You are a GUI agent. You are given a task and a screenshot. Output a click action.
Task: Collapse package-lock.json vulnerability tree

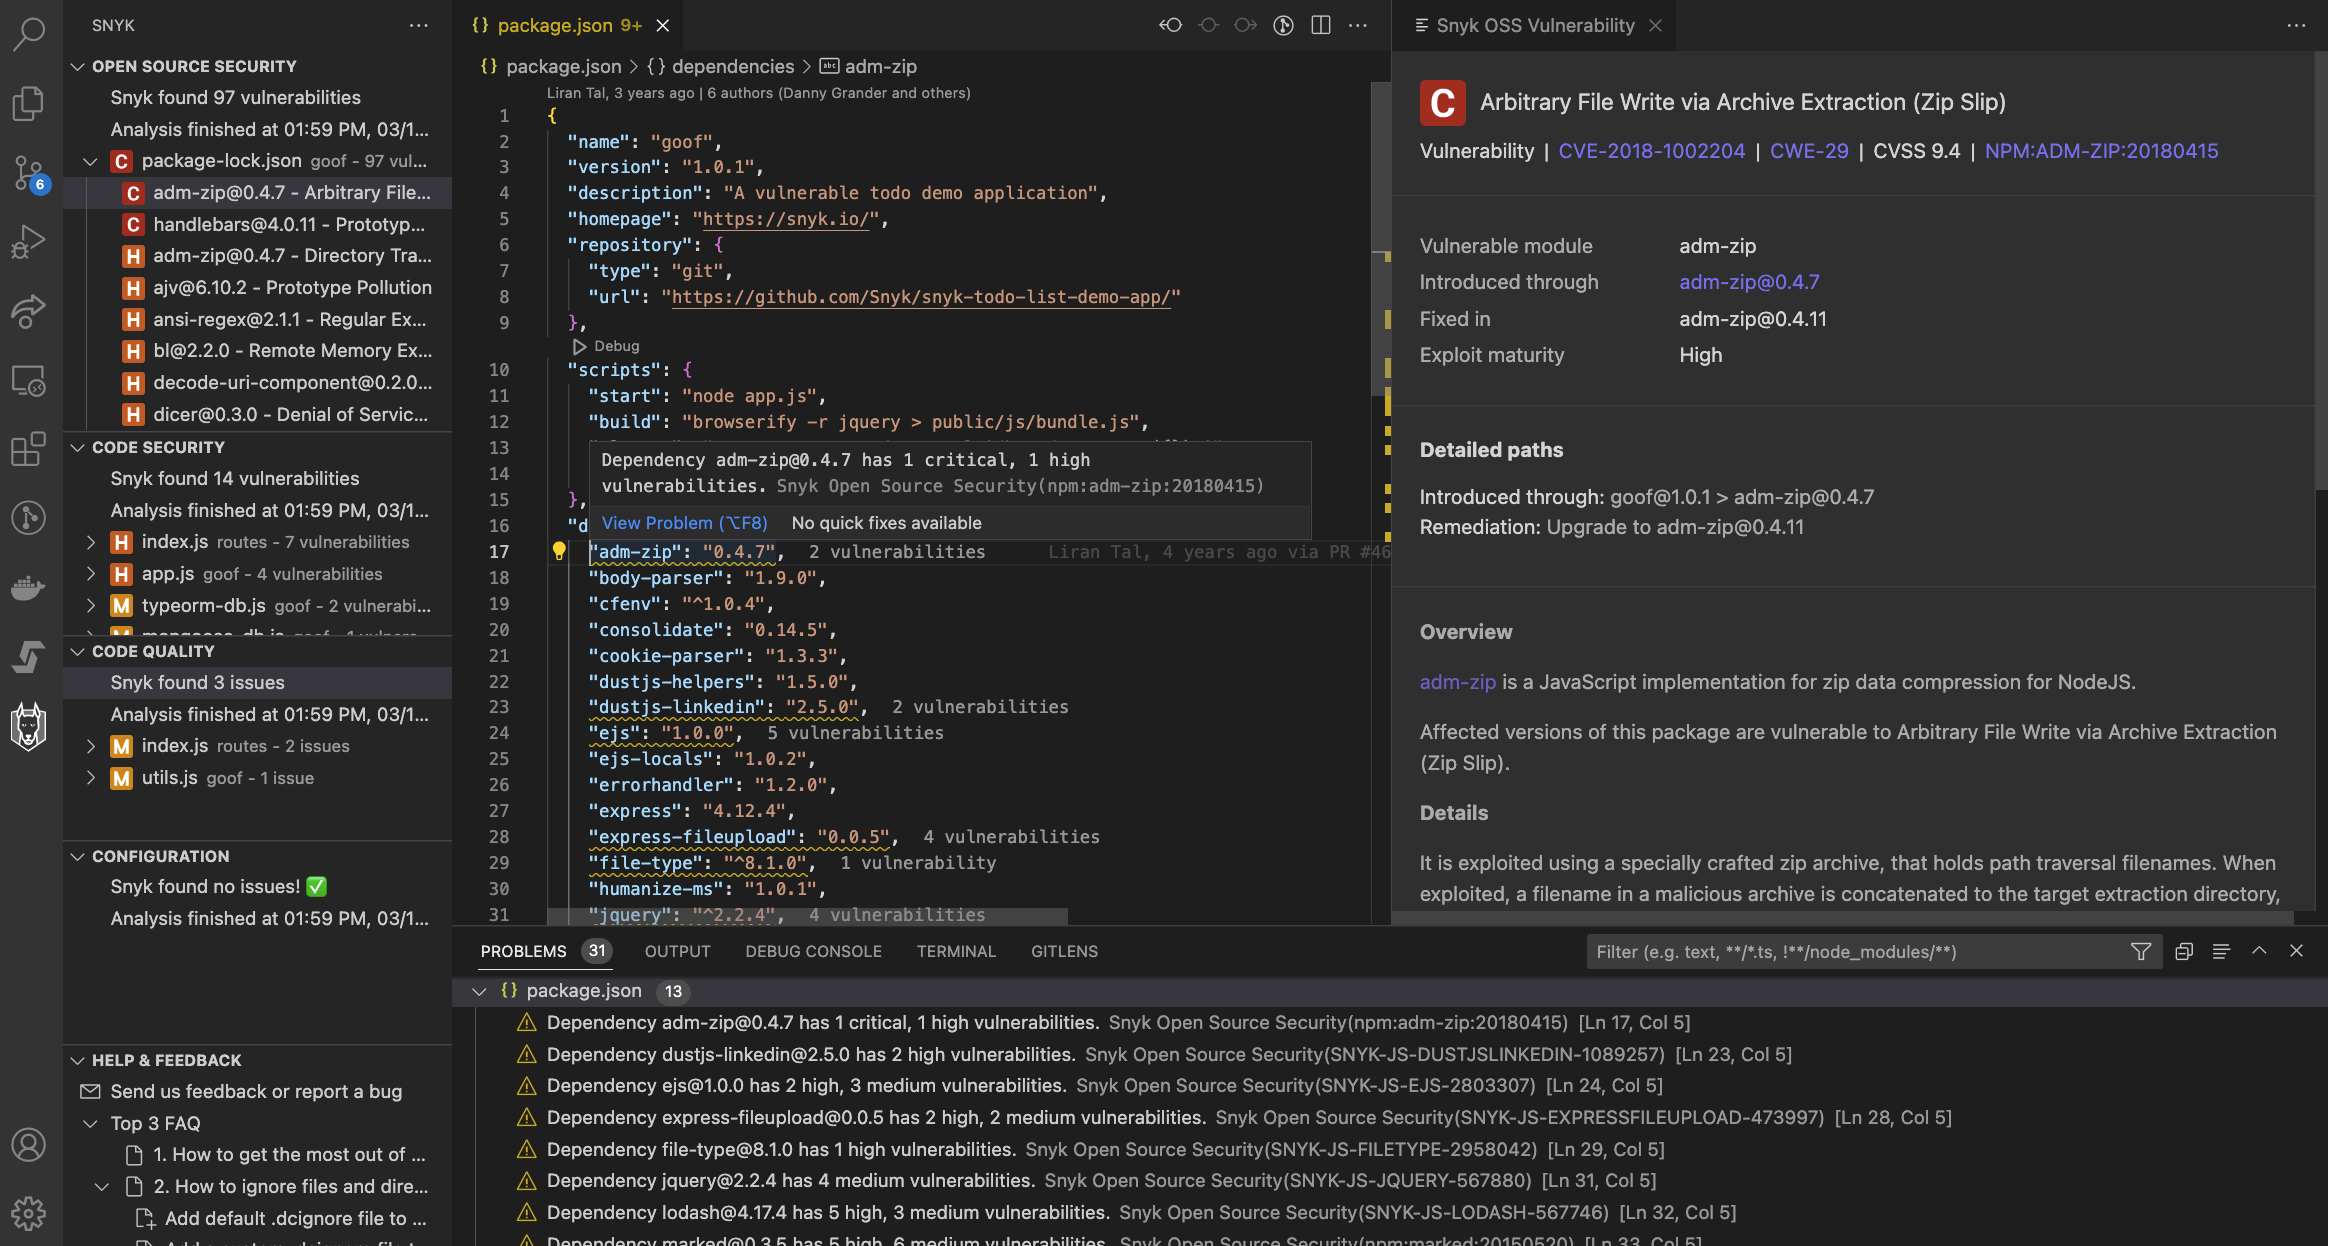[90, 161]
